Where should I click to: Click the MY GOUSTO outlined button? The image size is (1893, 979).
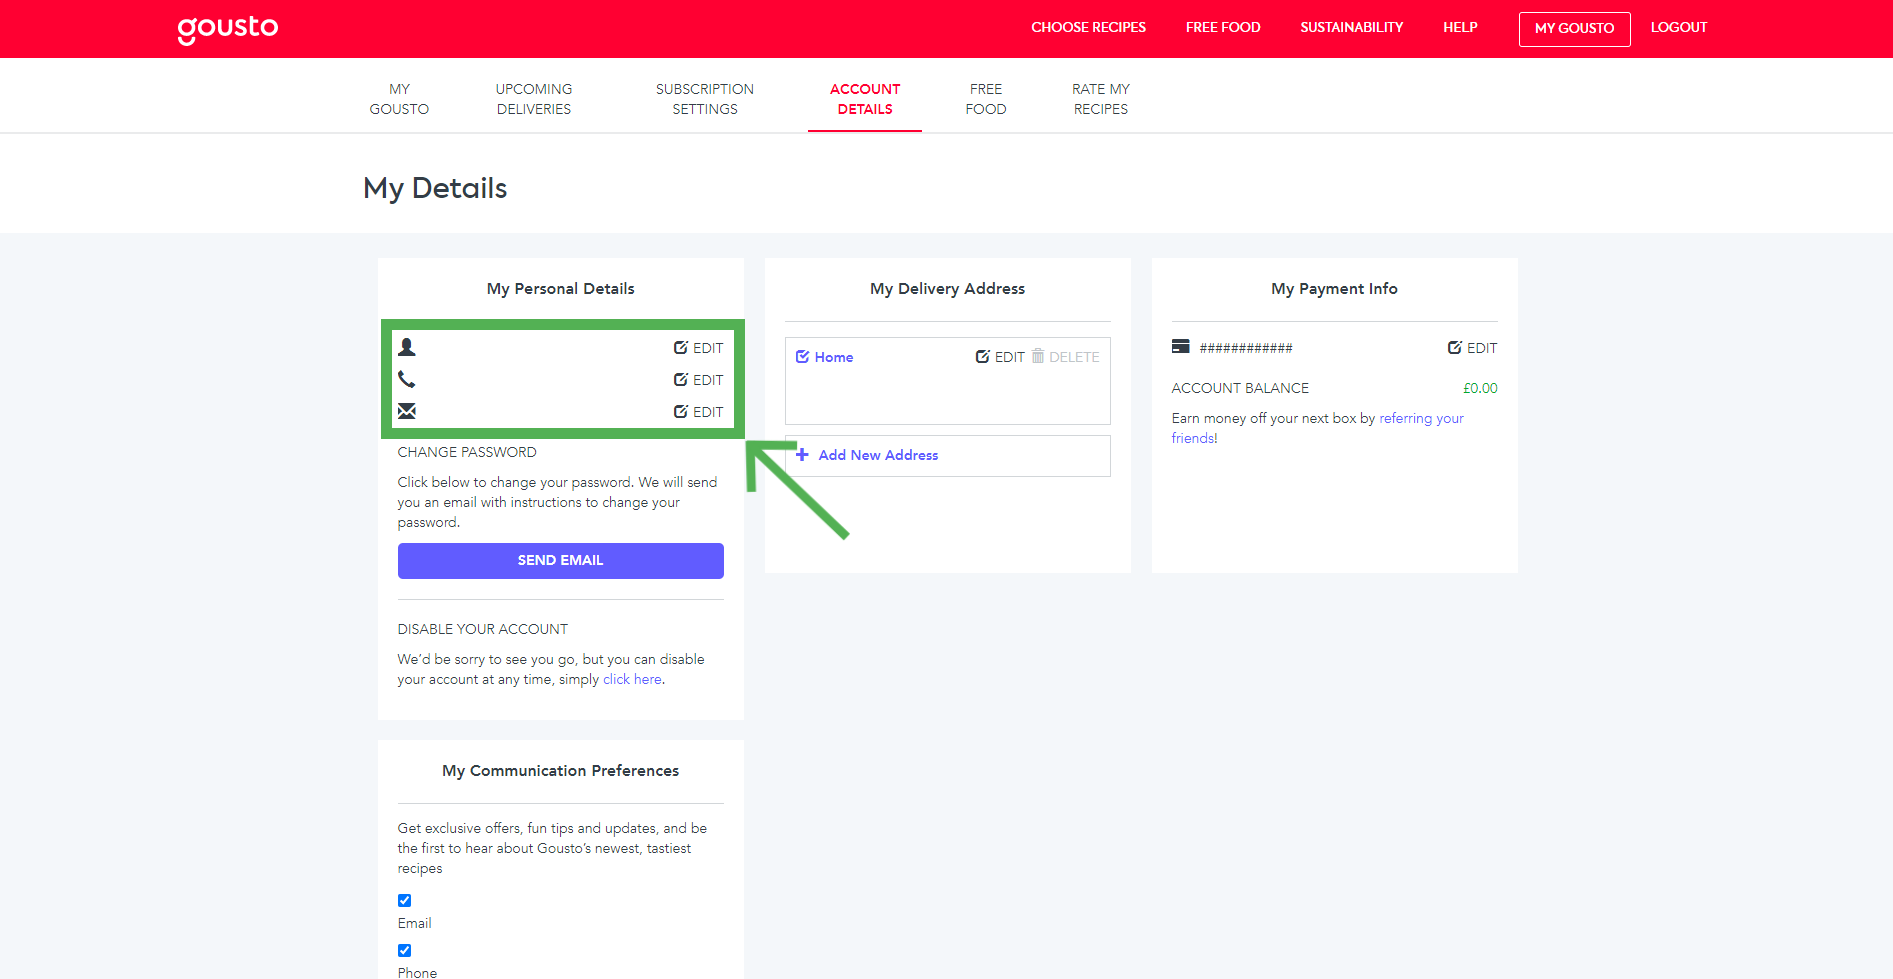click(x=1575, y=29)
